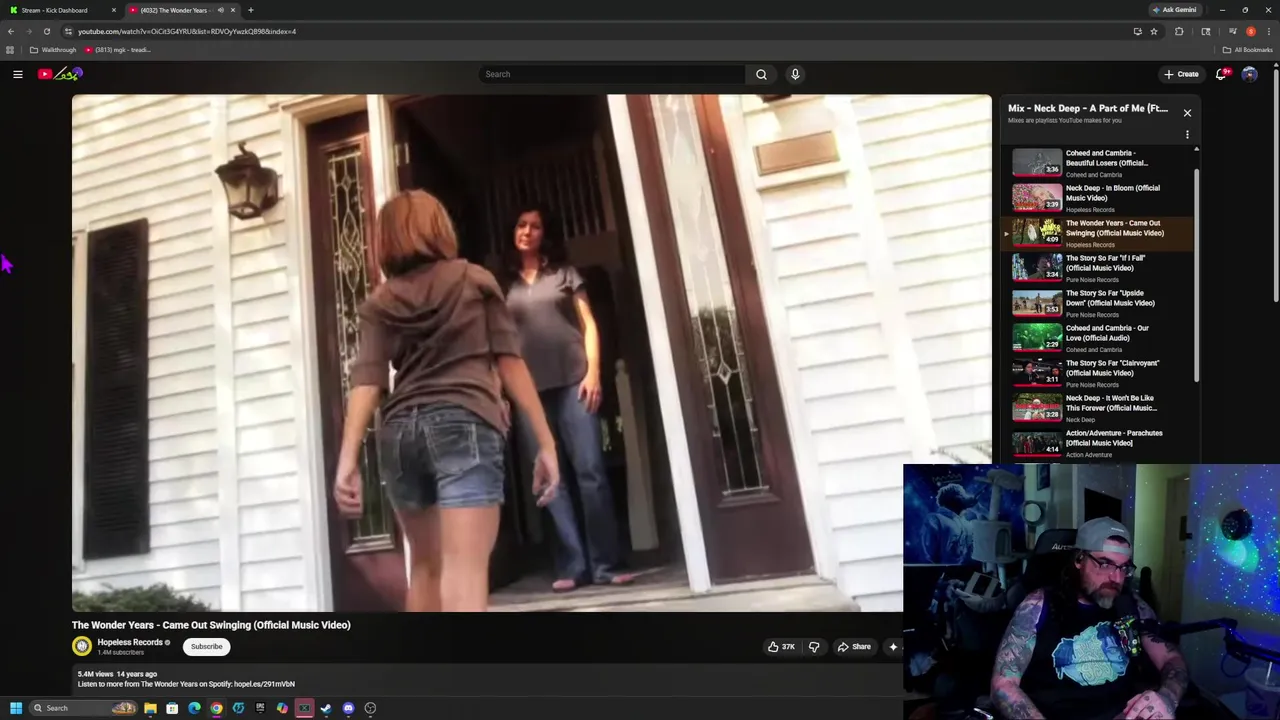Open Microsoft Store from the taskbar

pos(172,708)
